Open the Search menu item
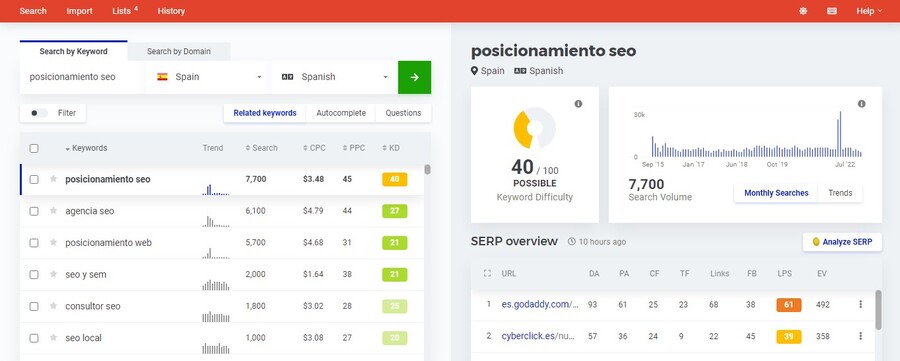This screenshot has width=900, height=361. click(33, 11)
